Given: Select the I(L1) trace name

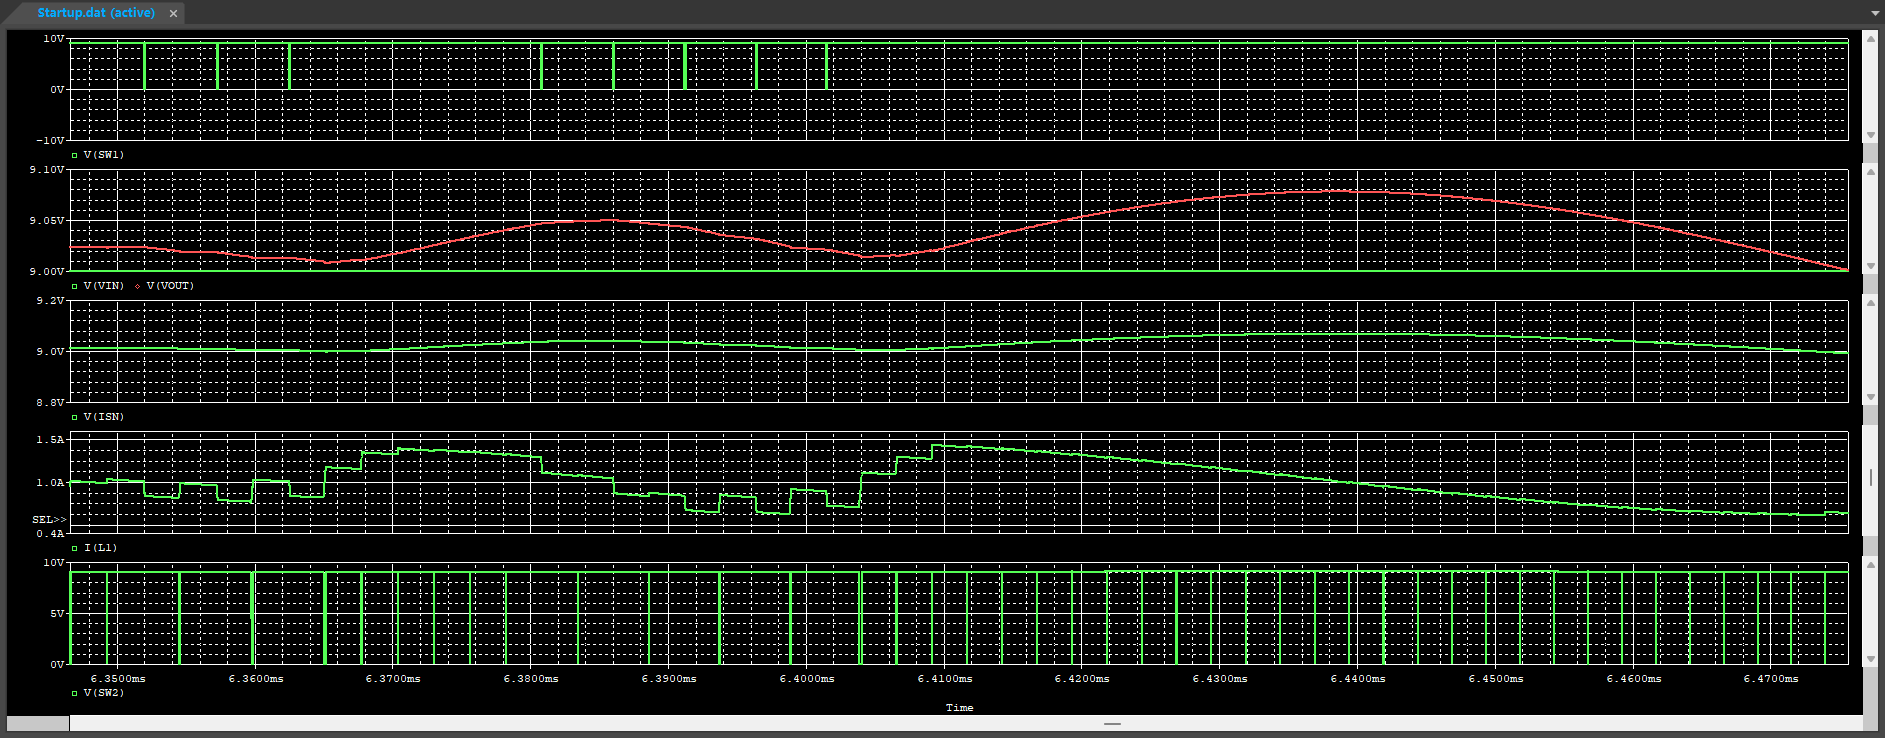Looking at the screenshot, I should (x=101, y=548).
